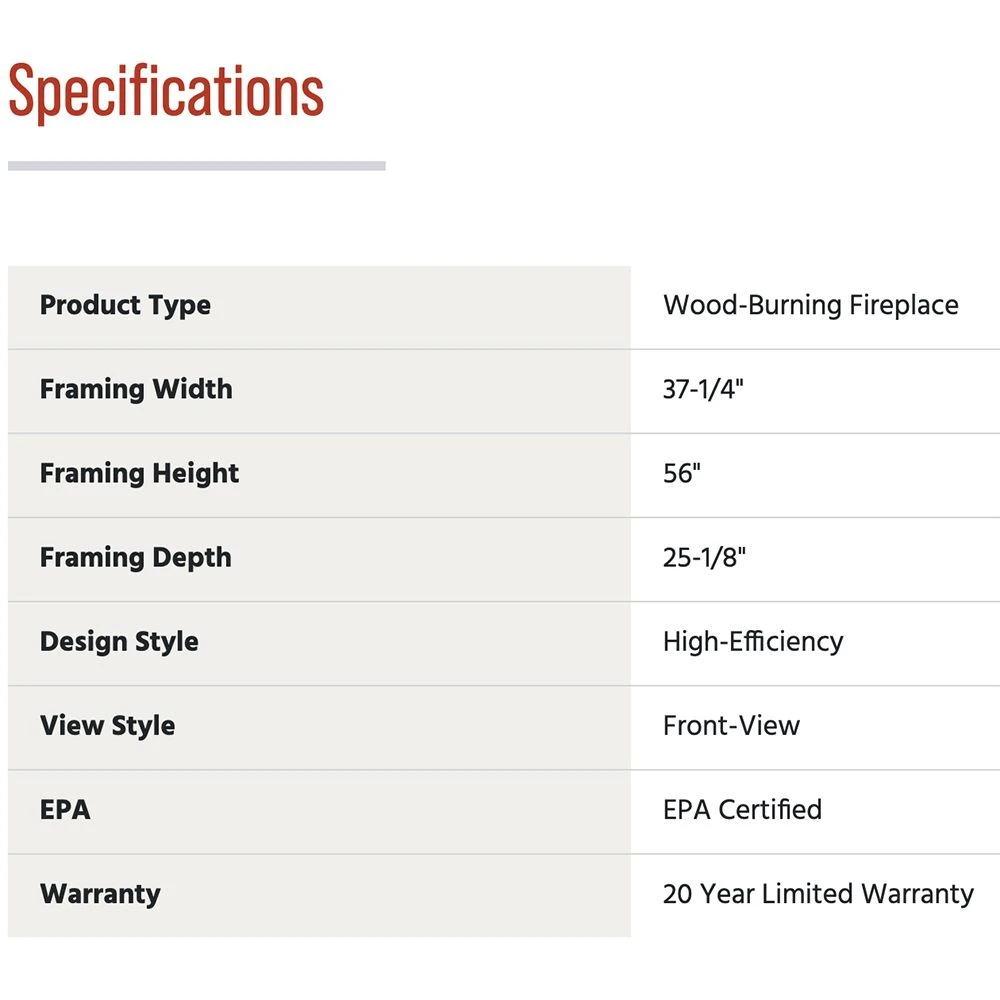This screenshot has height=1000, width=1000.
Task: Click the EPA Certified value
Action: click(x=742, y=809)
